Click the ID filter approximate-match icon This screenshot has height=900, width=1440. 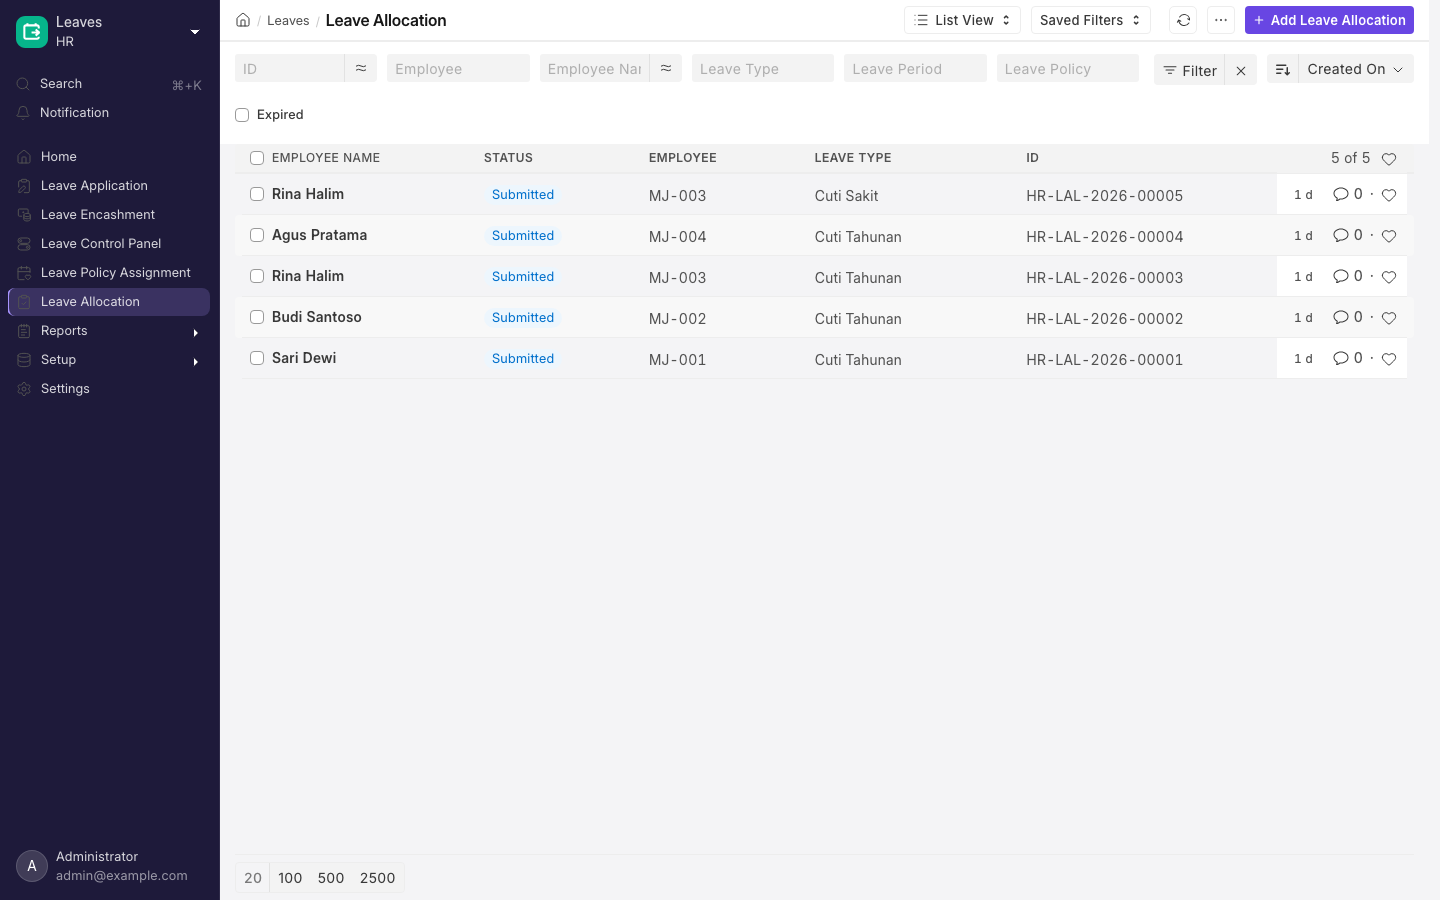[361, 68]
